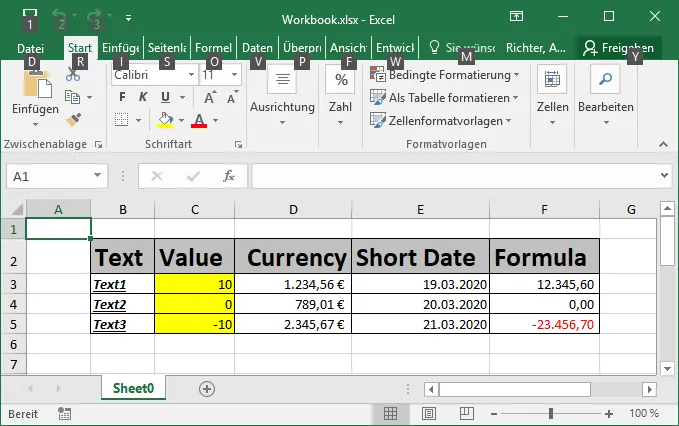Image resolution: width=679 pixels, height=426 pixels.
Task: Click the macro recording status icon
Action: pyautogui.click(x=65, y=413)
